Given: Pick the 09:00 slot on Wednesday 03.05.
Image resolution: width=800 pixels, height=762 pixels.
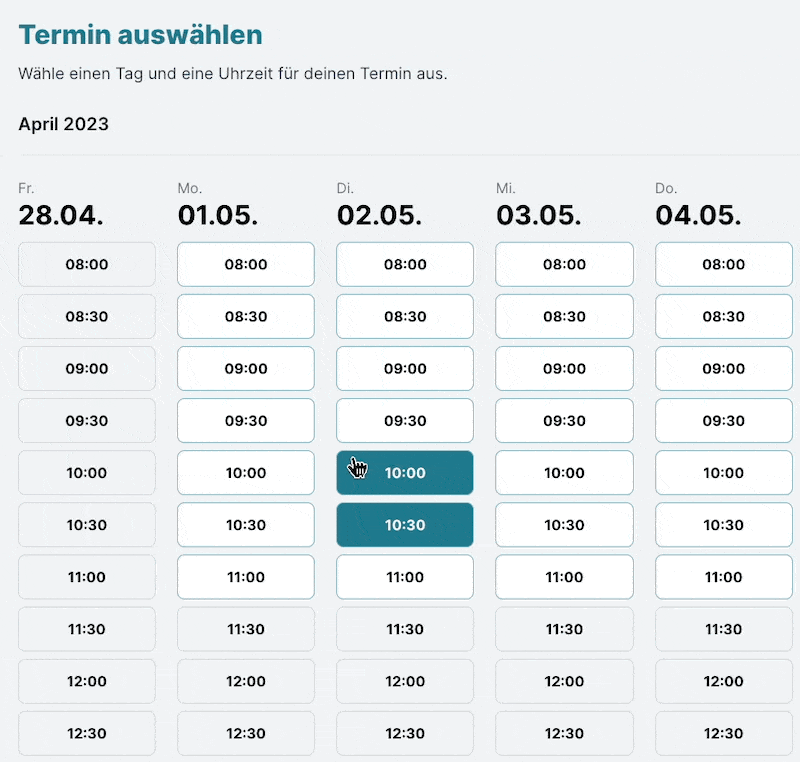Looking at the screenshot, I should pos(564,368).
